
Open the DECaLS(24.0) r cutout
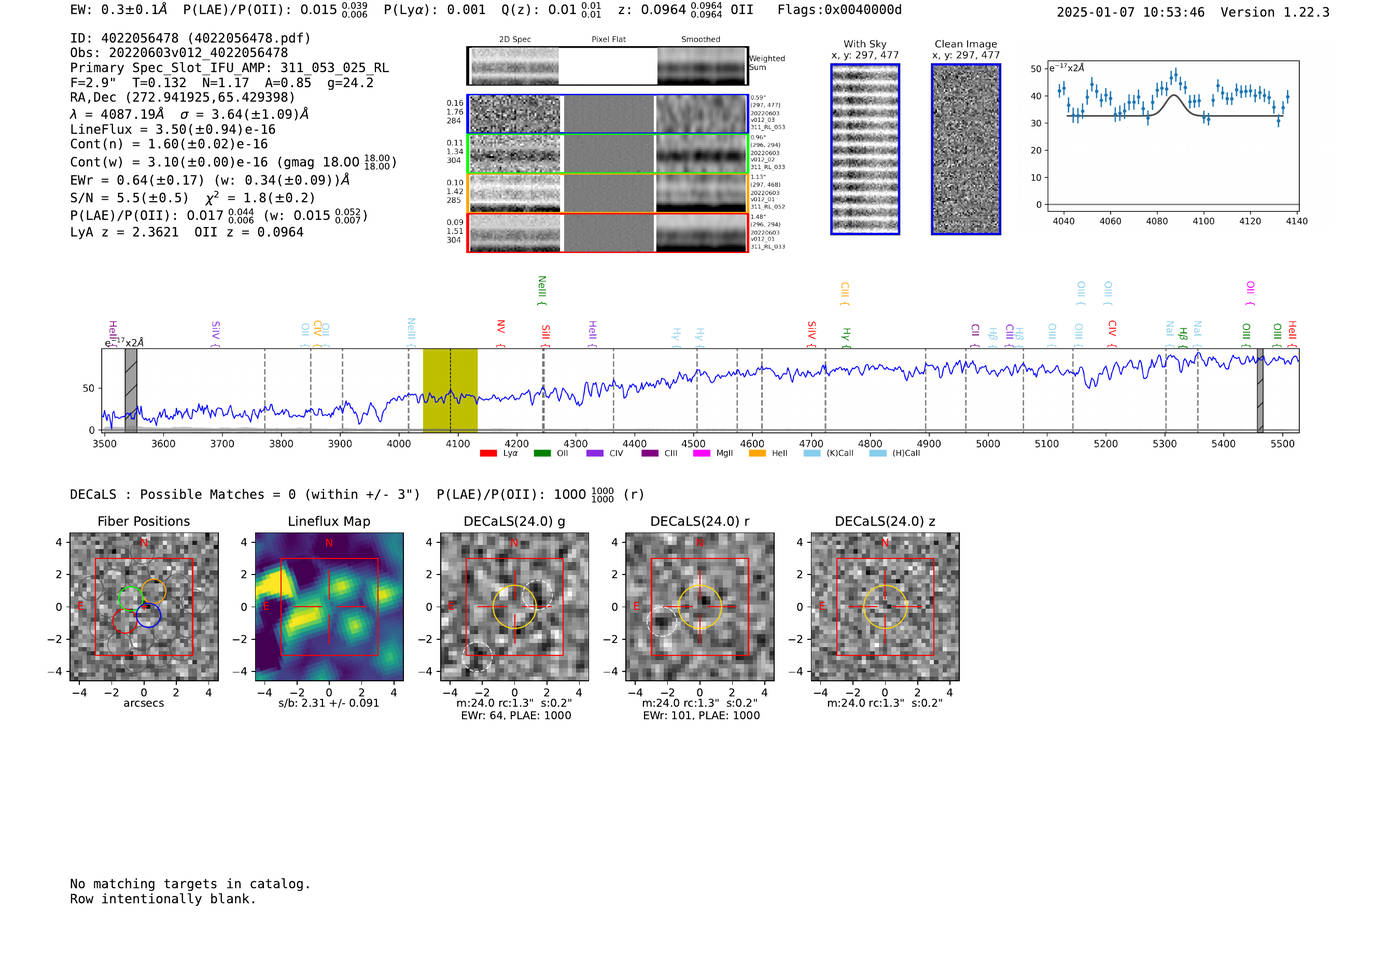pyautogui.click(x=700, y=607)
